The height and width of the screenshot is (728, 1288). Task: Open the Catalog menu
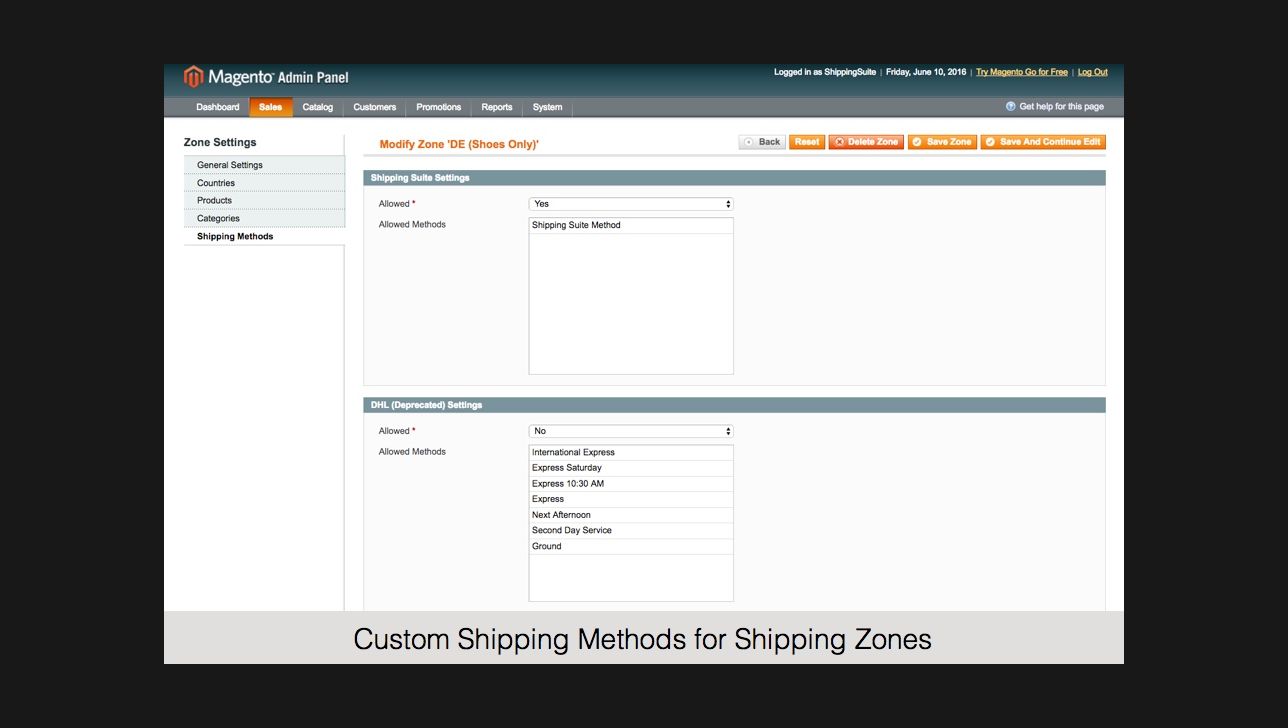318,107
